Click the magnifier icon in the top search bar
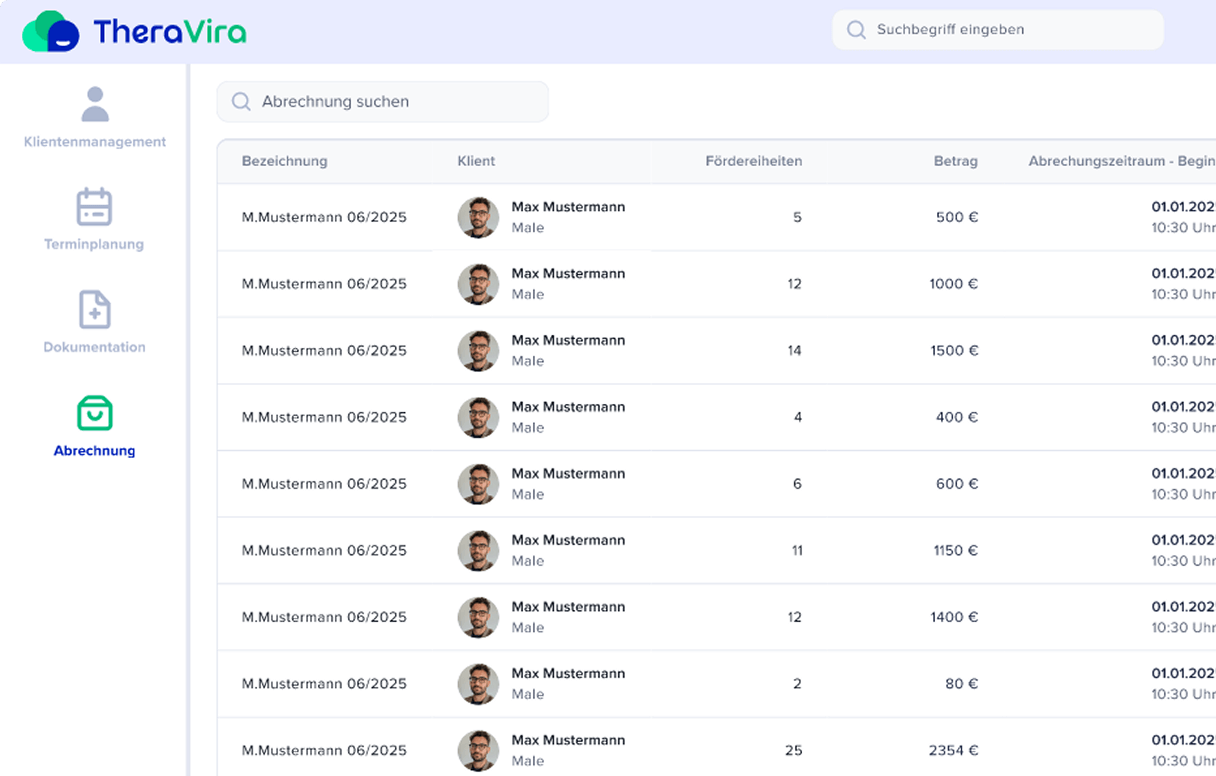Screen dimensions: 1216x776 [x=856, y=30]
